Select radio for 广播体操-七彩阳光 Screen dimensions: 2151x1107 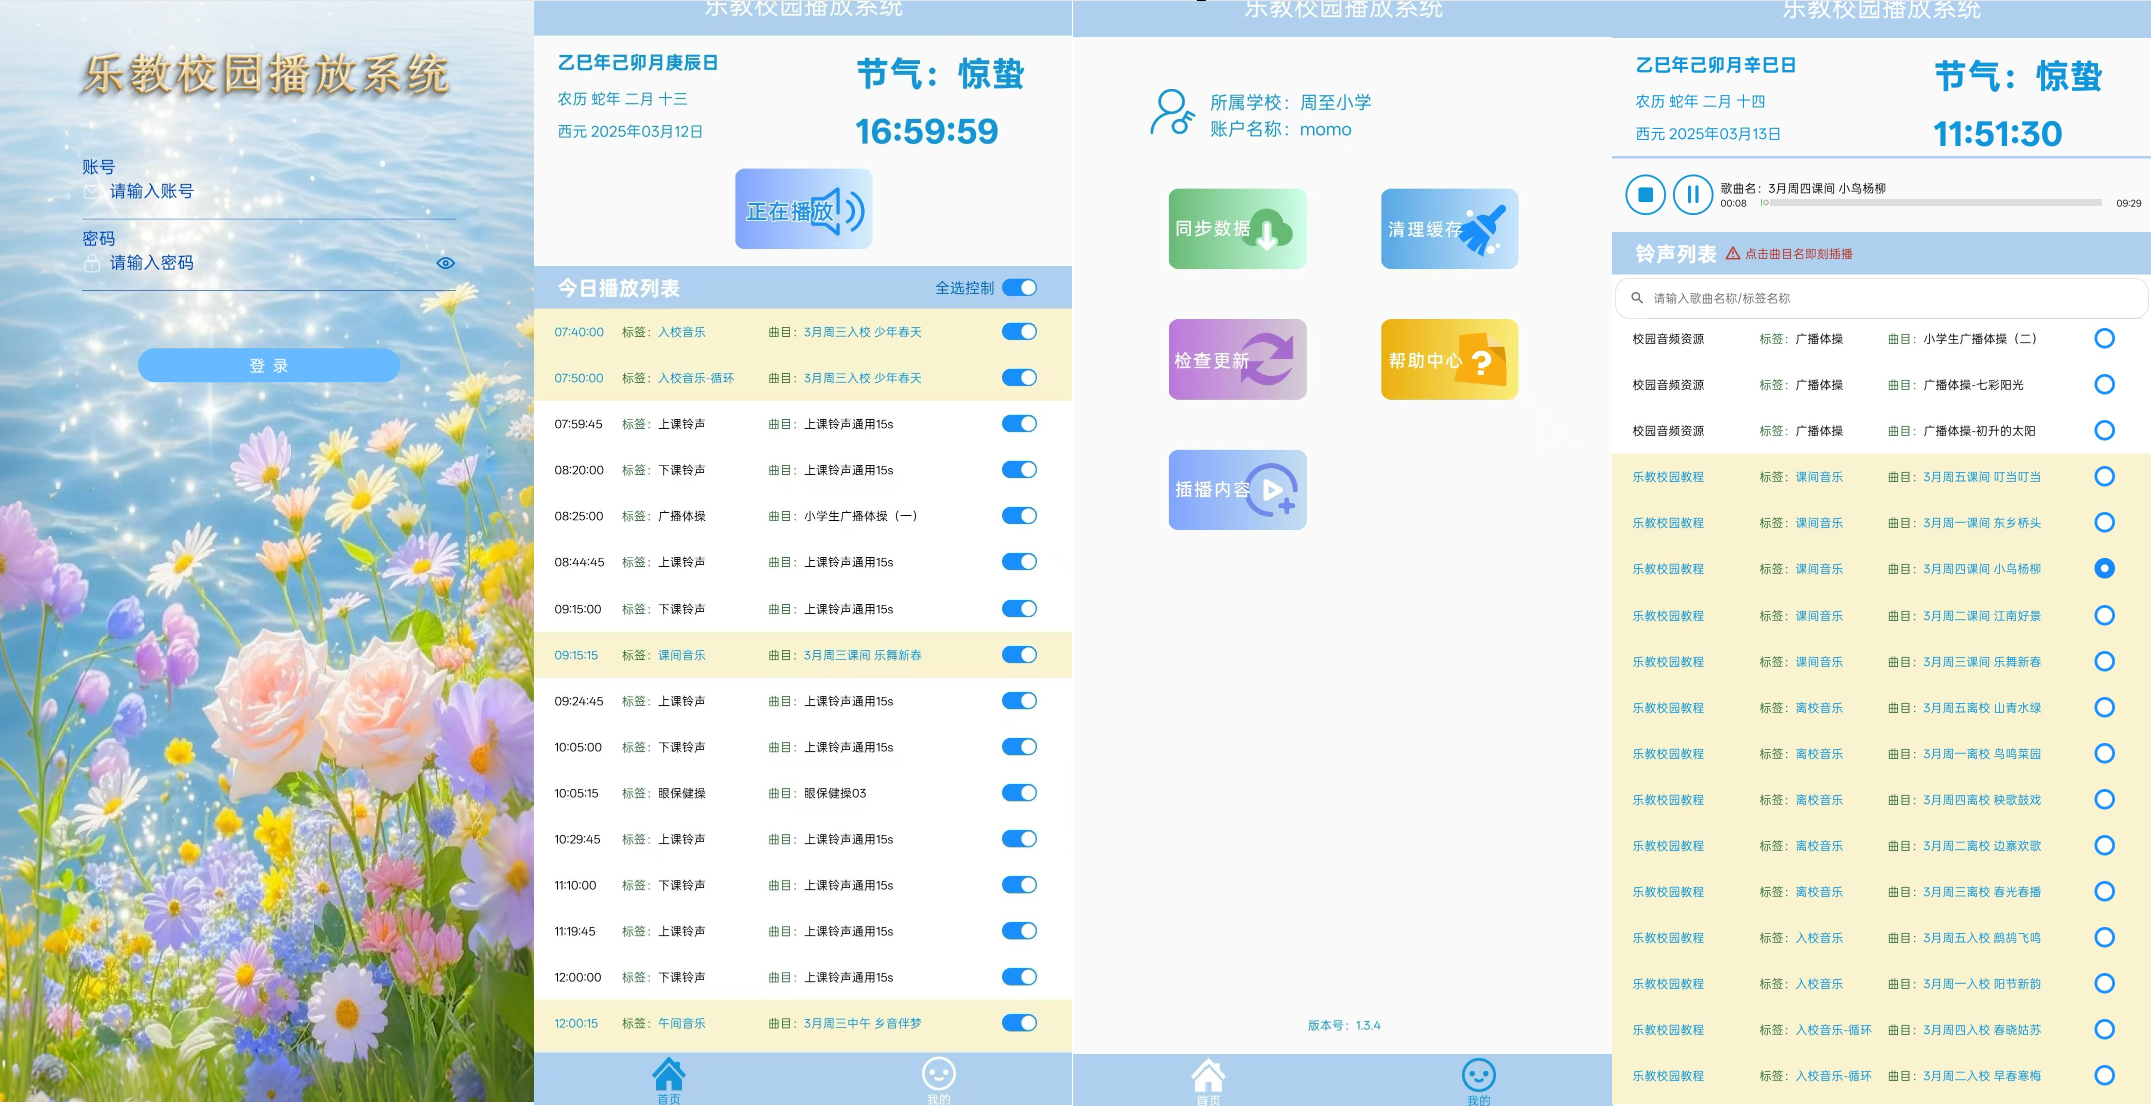[x=2104, y=385]
